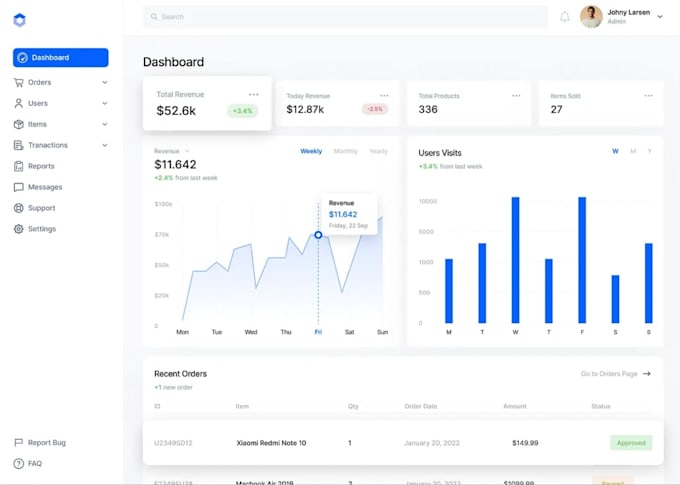Click the 336 Total Products value

(x=428, y=109)
